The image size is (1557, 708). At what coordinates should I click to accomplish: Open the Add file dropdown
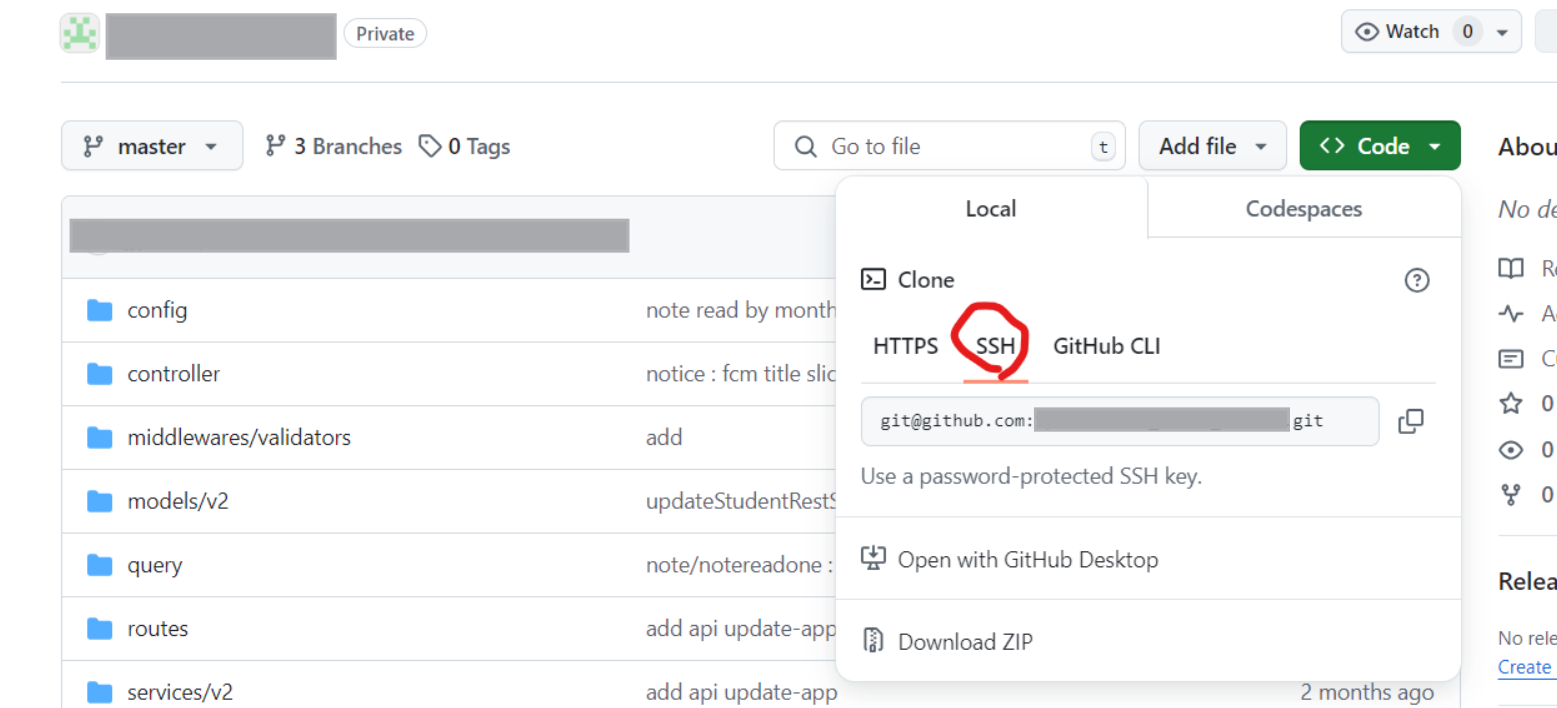click(1212, 146)
